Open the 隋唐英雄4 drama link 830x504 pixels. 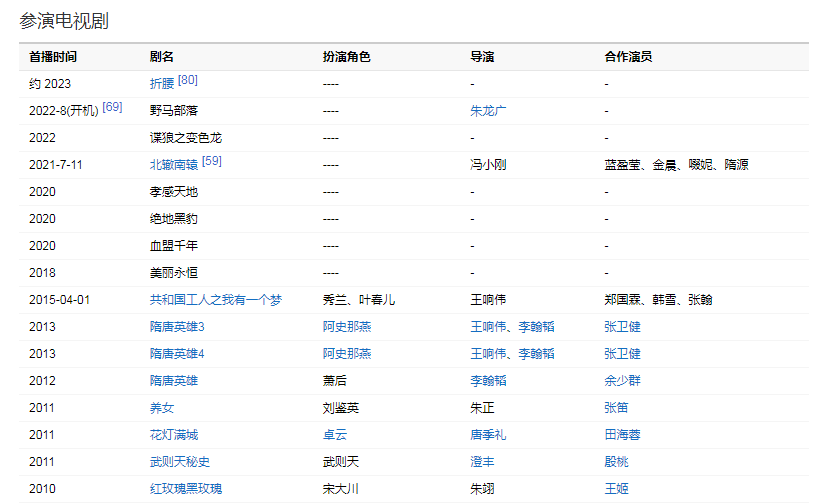point(177,354)
